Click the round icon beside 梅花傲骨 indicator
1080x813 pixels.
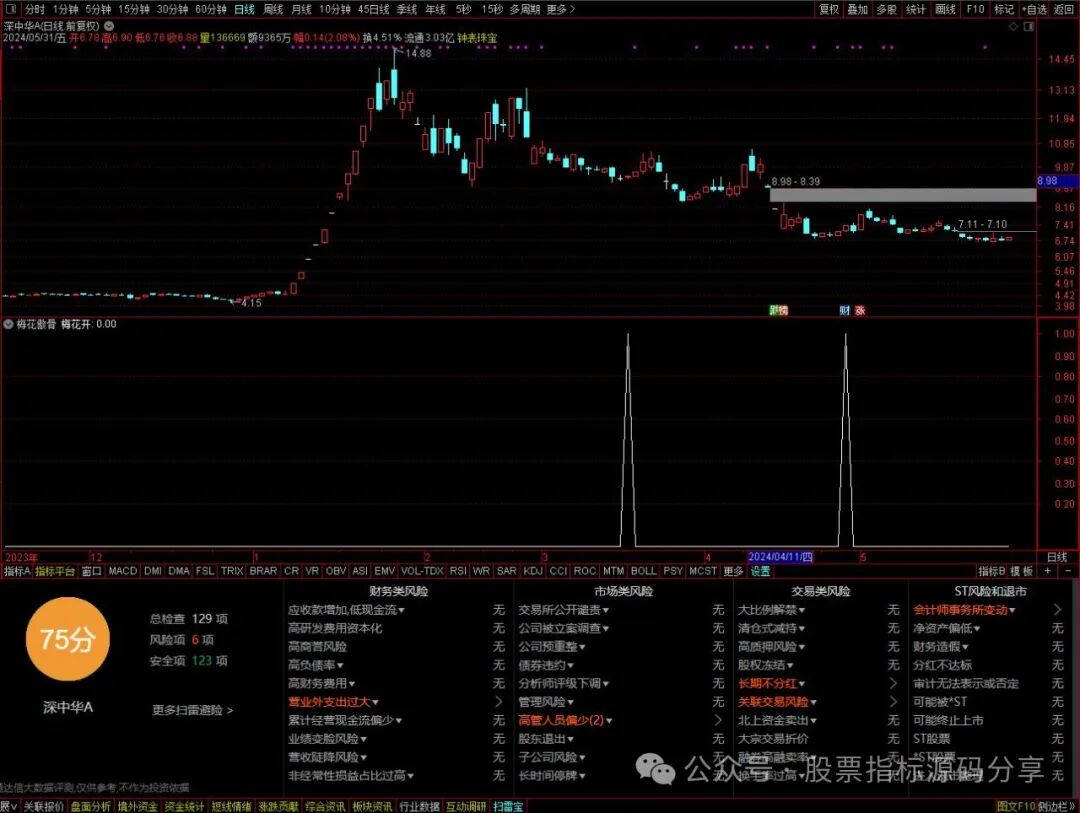(x=9, y=324)
